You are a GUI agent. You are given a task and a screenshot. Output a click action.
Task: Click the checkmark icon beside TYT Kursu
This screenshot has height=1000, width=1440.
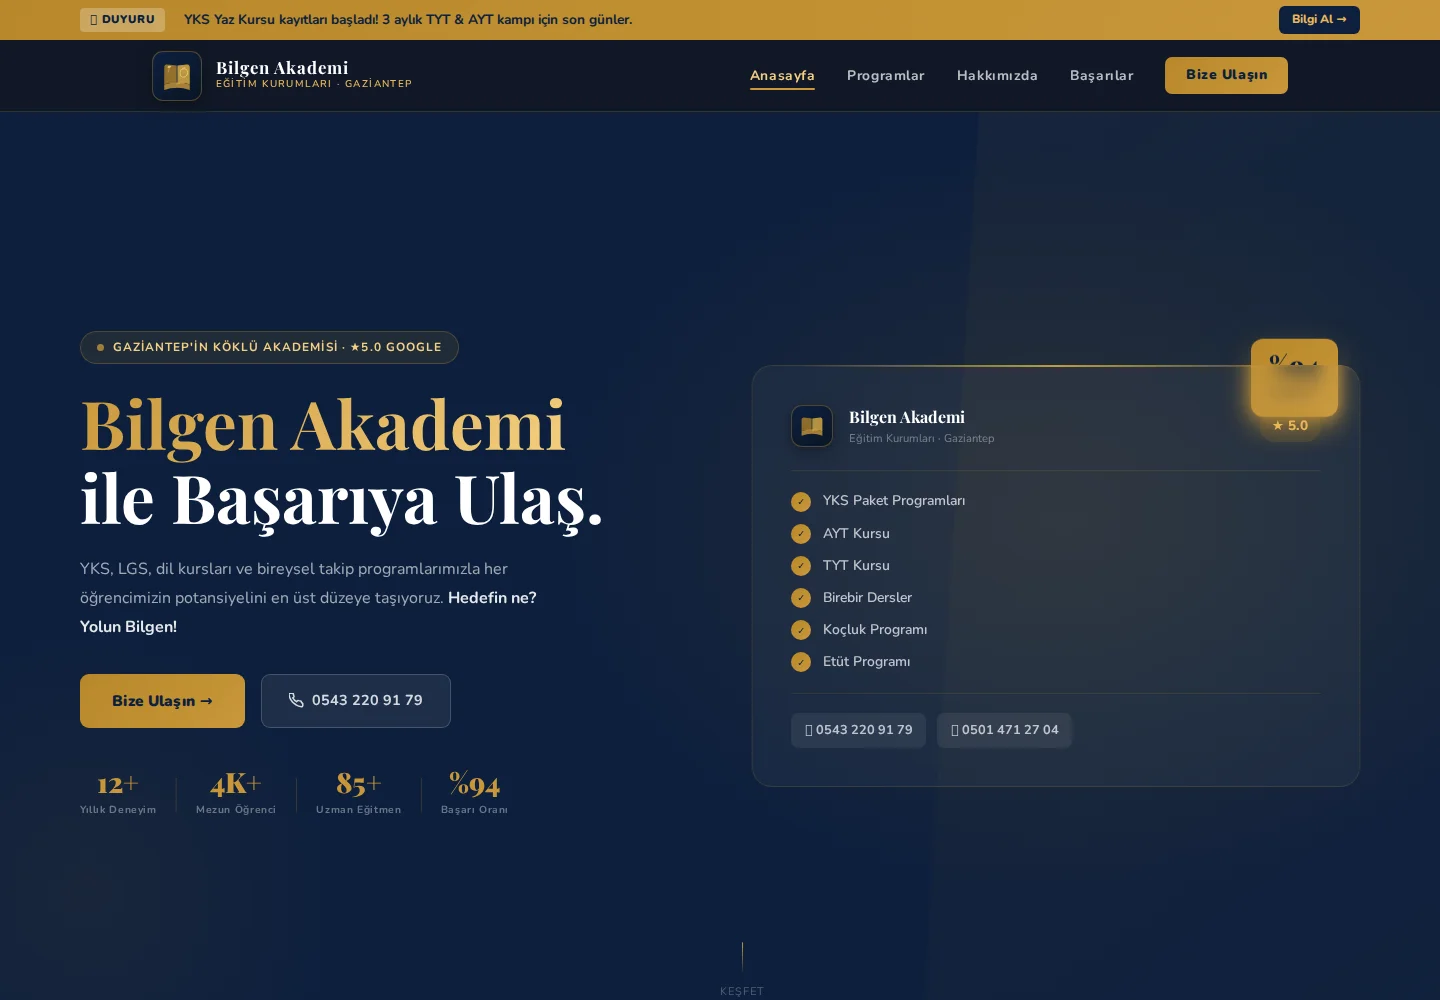tap(801, 566)
